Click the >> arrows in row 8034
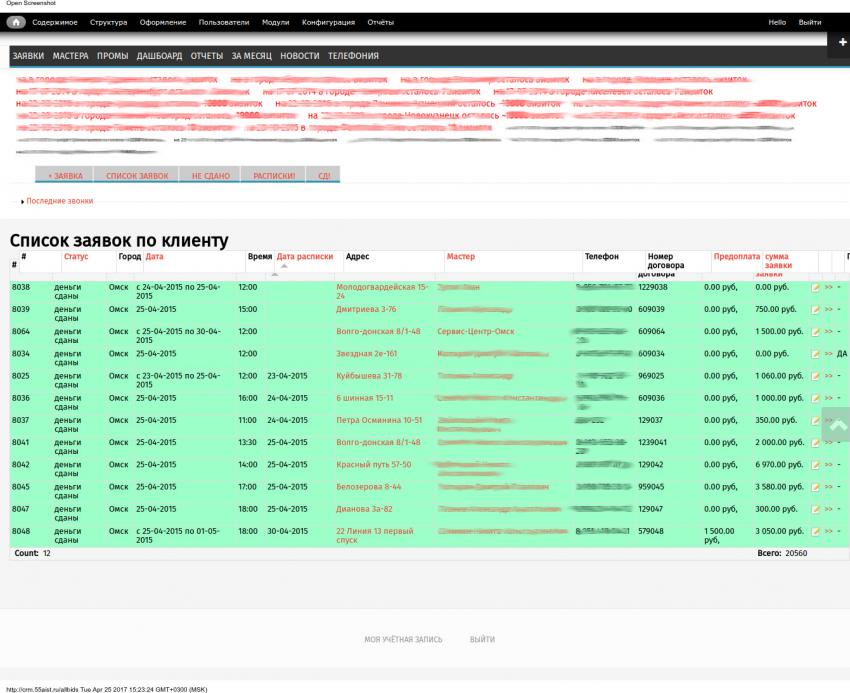The height and width of the screenshot is (693, 850). click(x=828, y=354)
